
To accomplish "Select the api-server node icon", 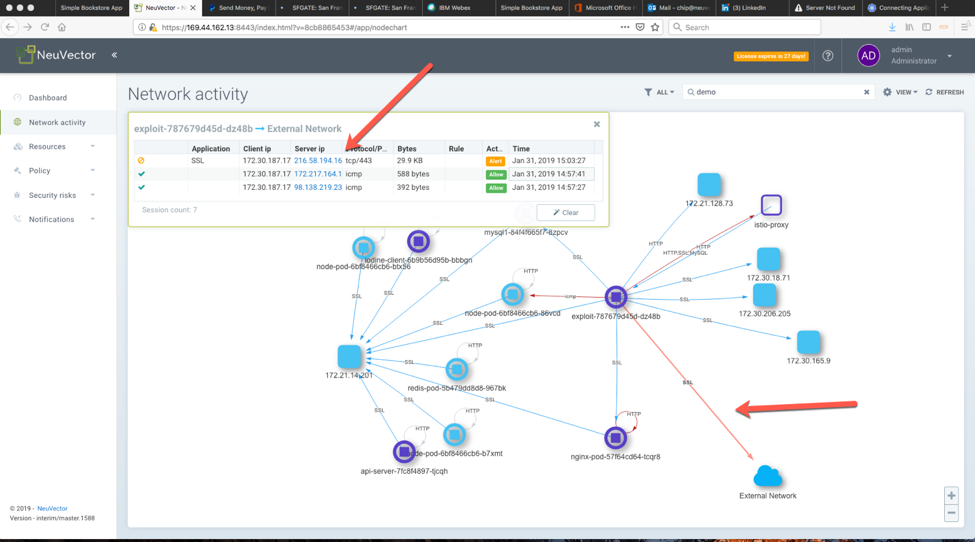I will click(x=404, y=452).
